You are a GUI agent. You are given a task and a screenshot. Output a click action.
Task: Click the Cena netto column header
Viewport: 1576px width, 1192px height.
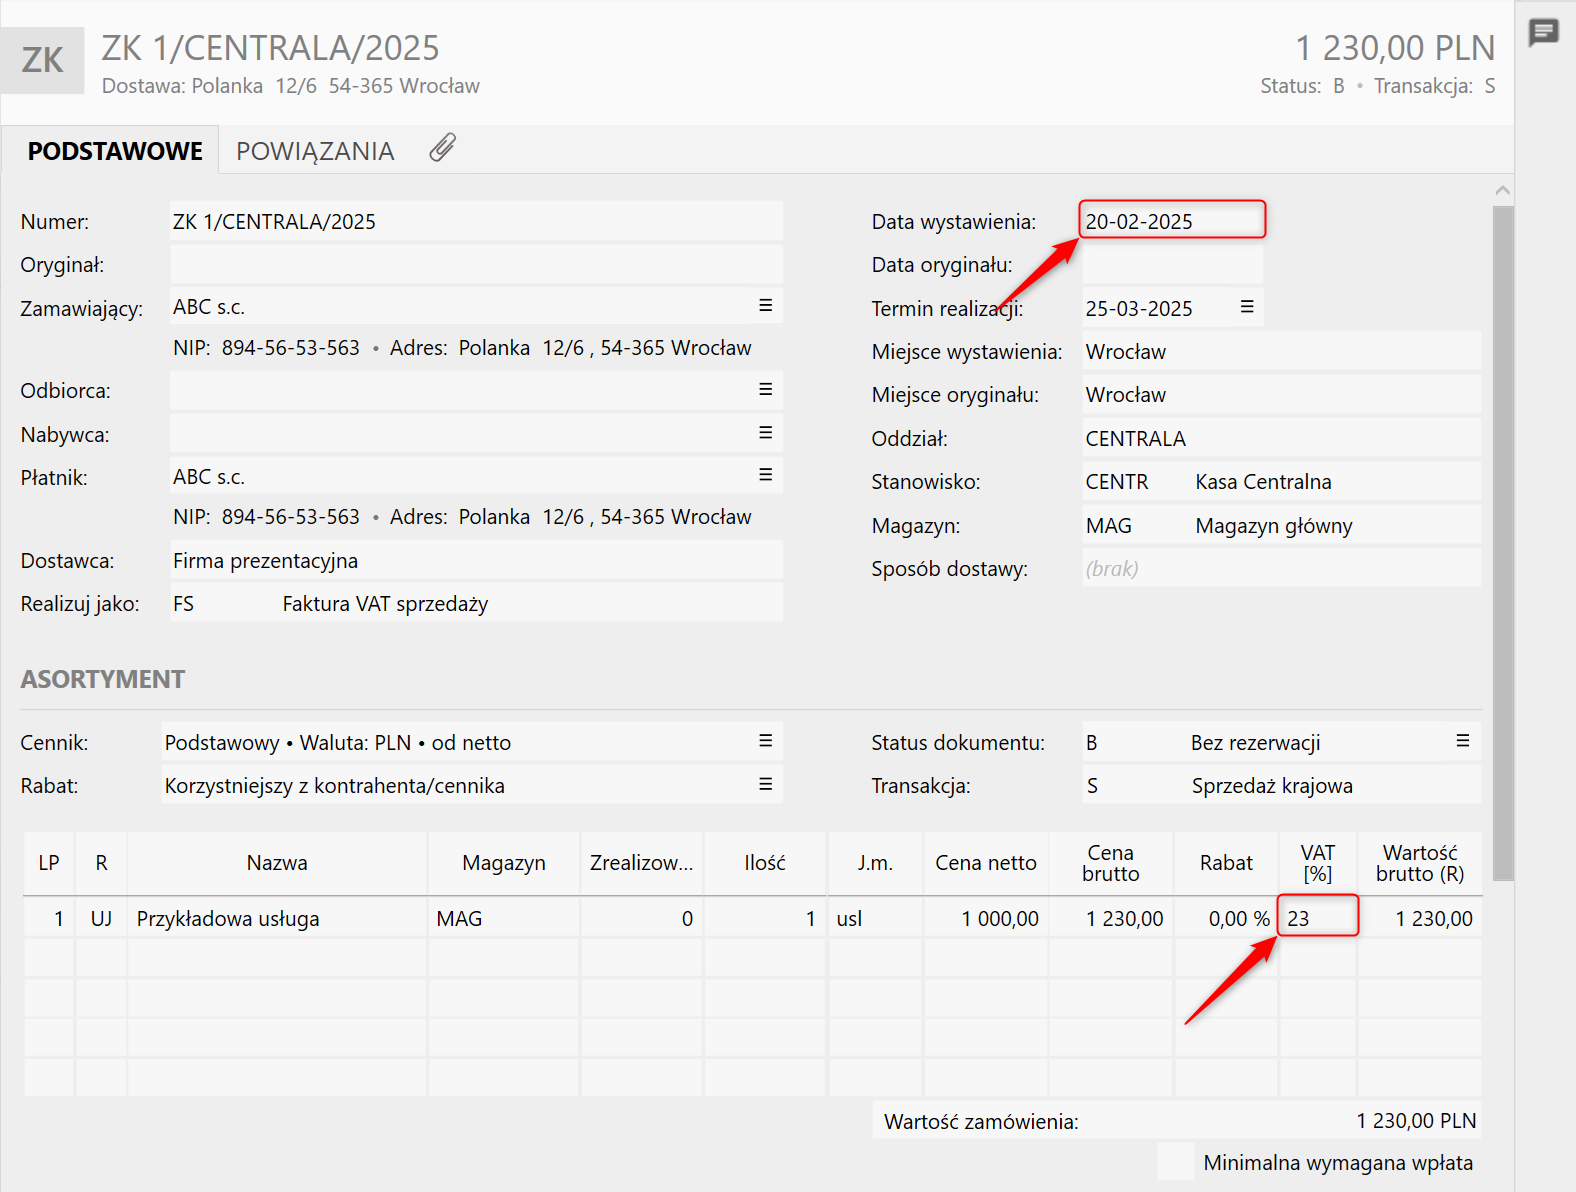tap(986, 863)
